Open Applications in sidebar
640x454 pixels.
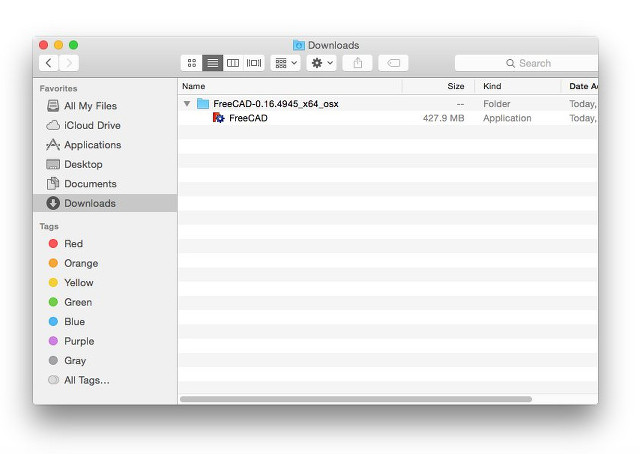click(105, 145)
